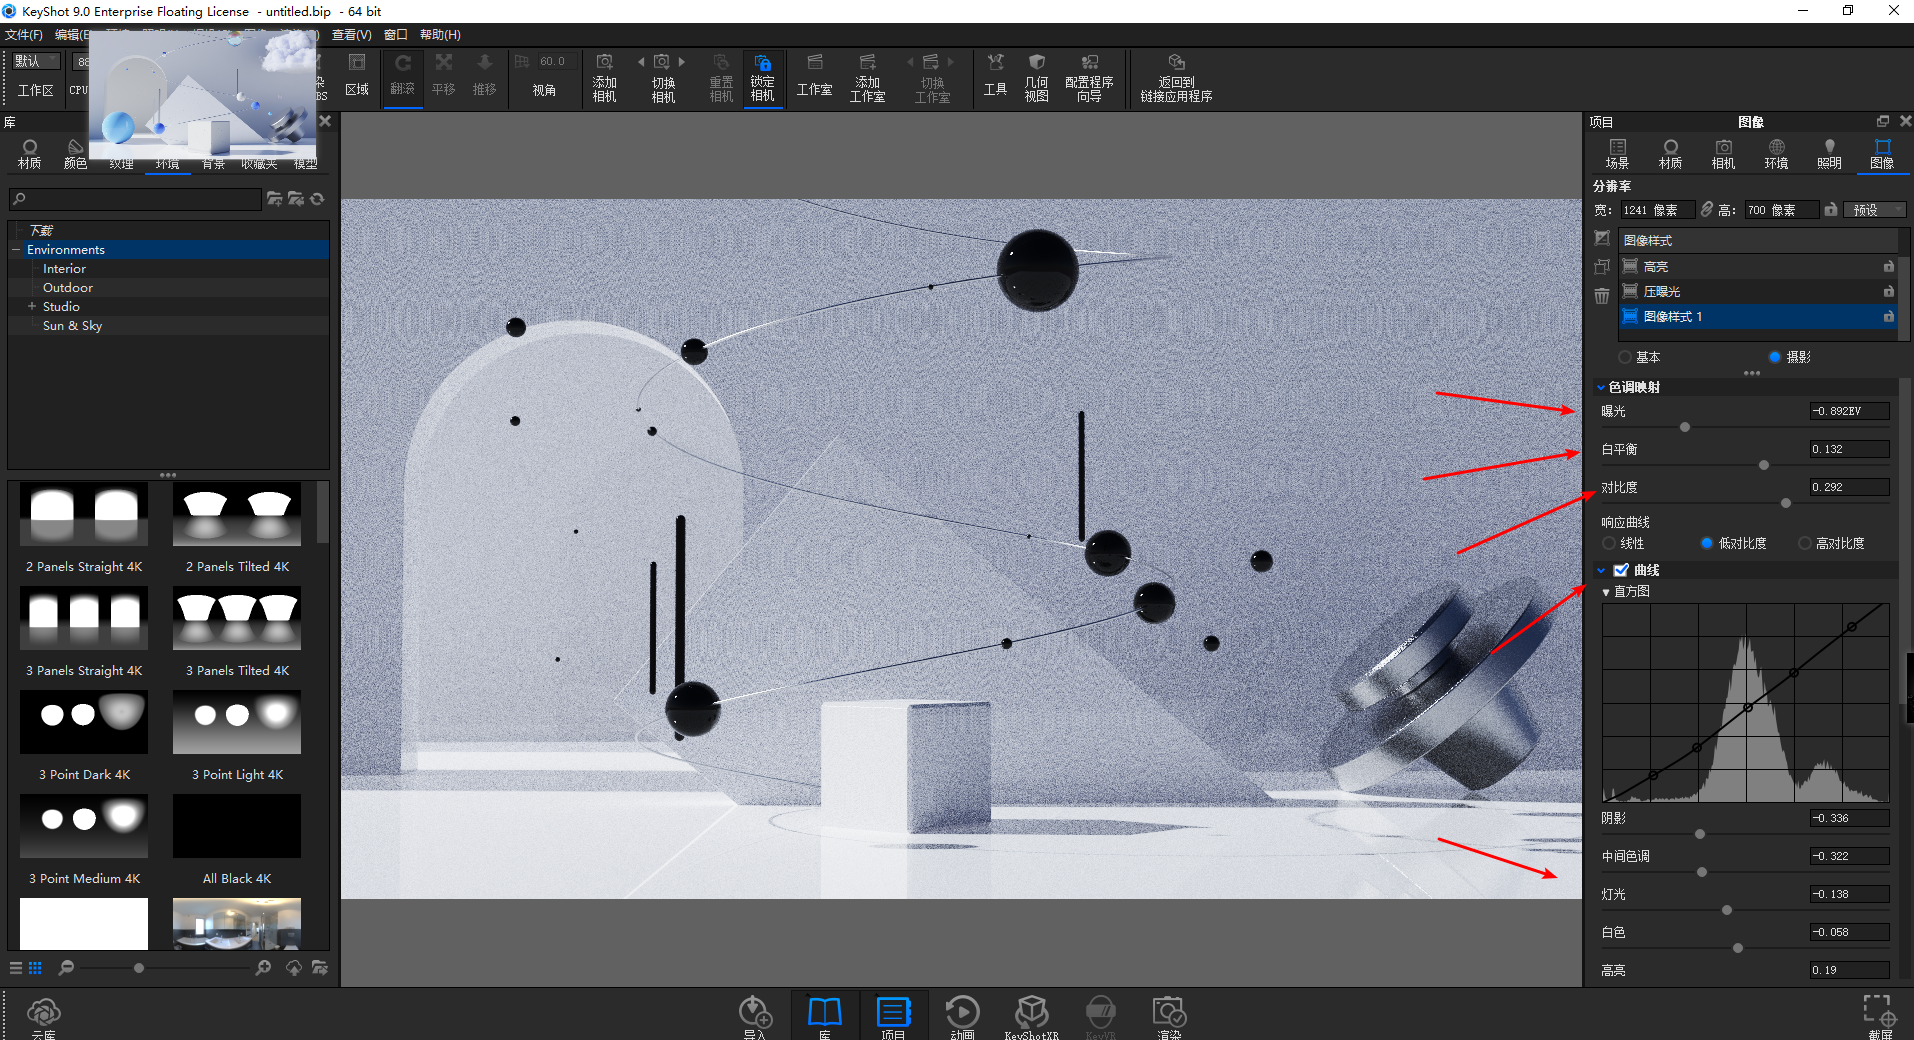Open the 文件(F) menu
Viewport: 1914px width, 1040px height.
(24, 35)
